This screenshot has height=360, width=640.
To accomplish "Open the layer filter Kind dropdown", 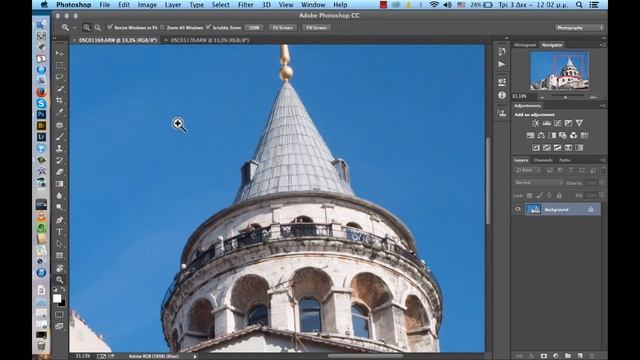I will (527, 170).
